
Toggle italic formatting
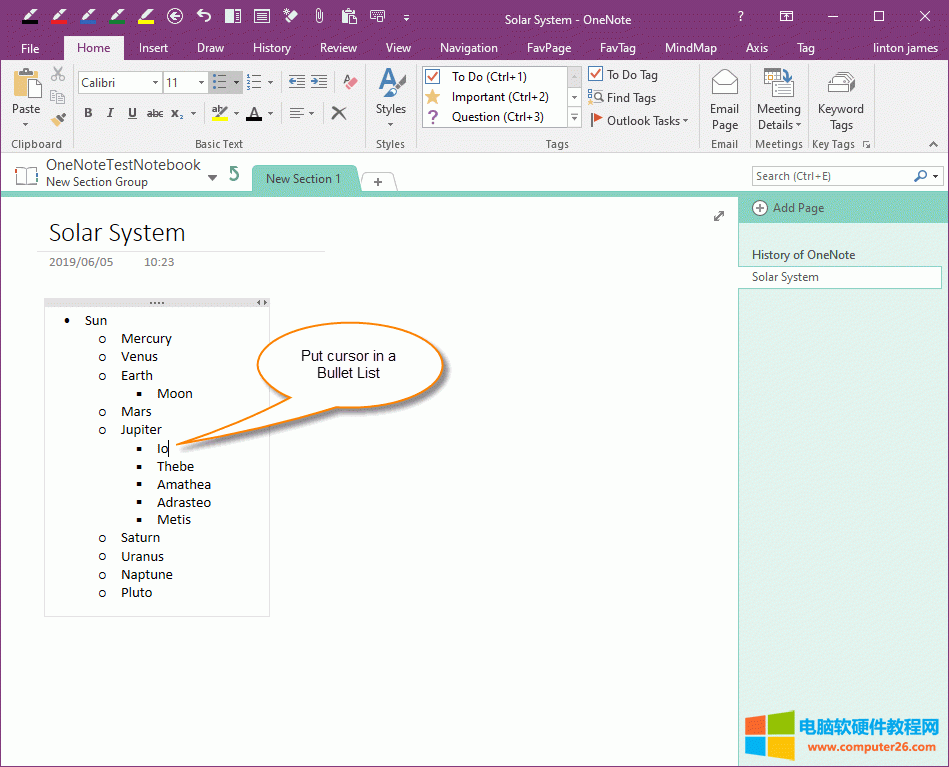pos(110,112)
